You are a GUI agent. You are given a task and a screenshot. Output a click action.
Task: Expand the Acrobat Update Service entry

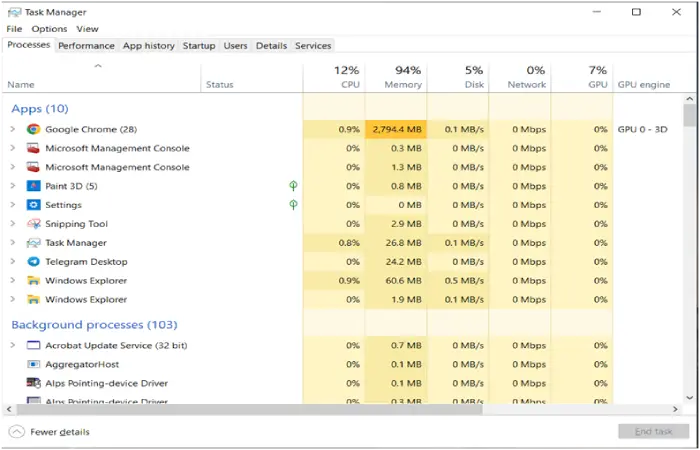tap(13, 346)
